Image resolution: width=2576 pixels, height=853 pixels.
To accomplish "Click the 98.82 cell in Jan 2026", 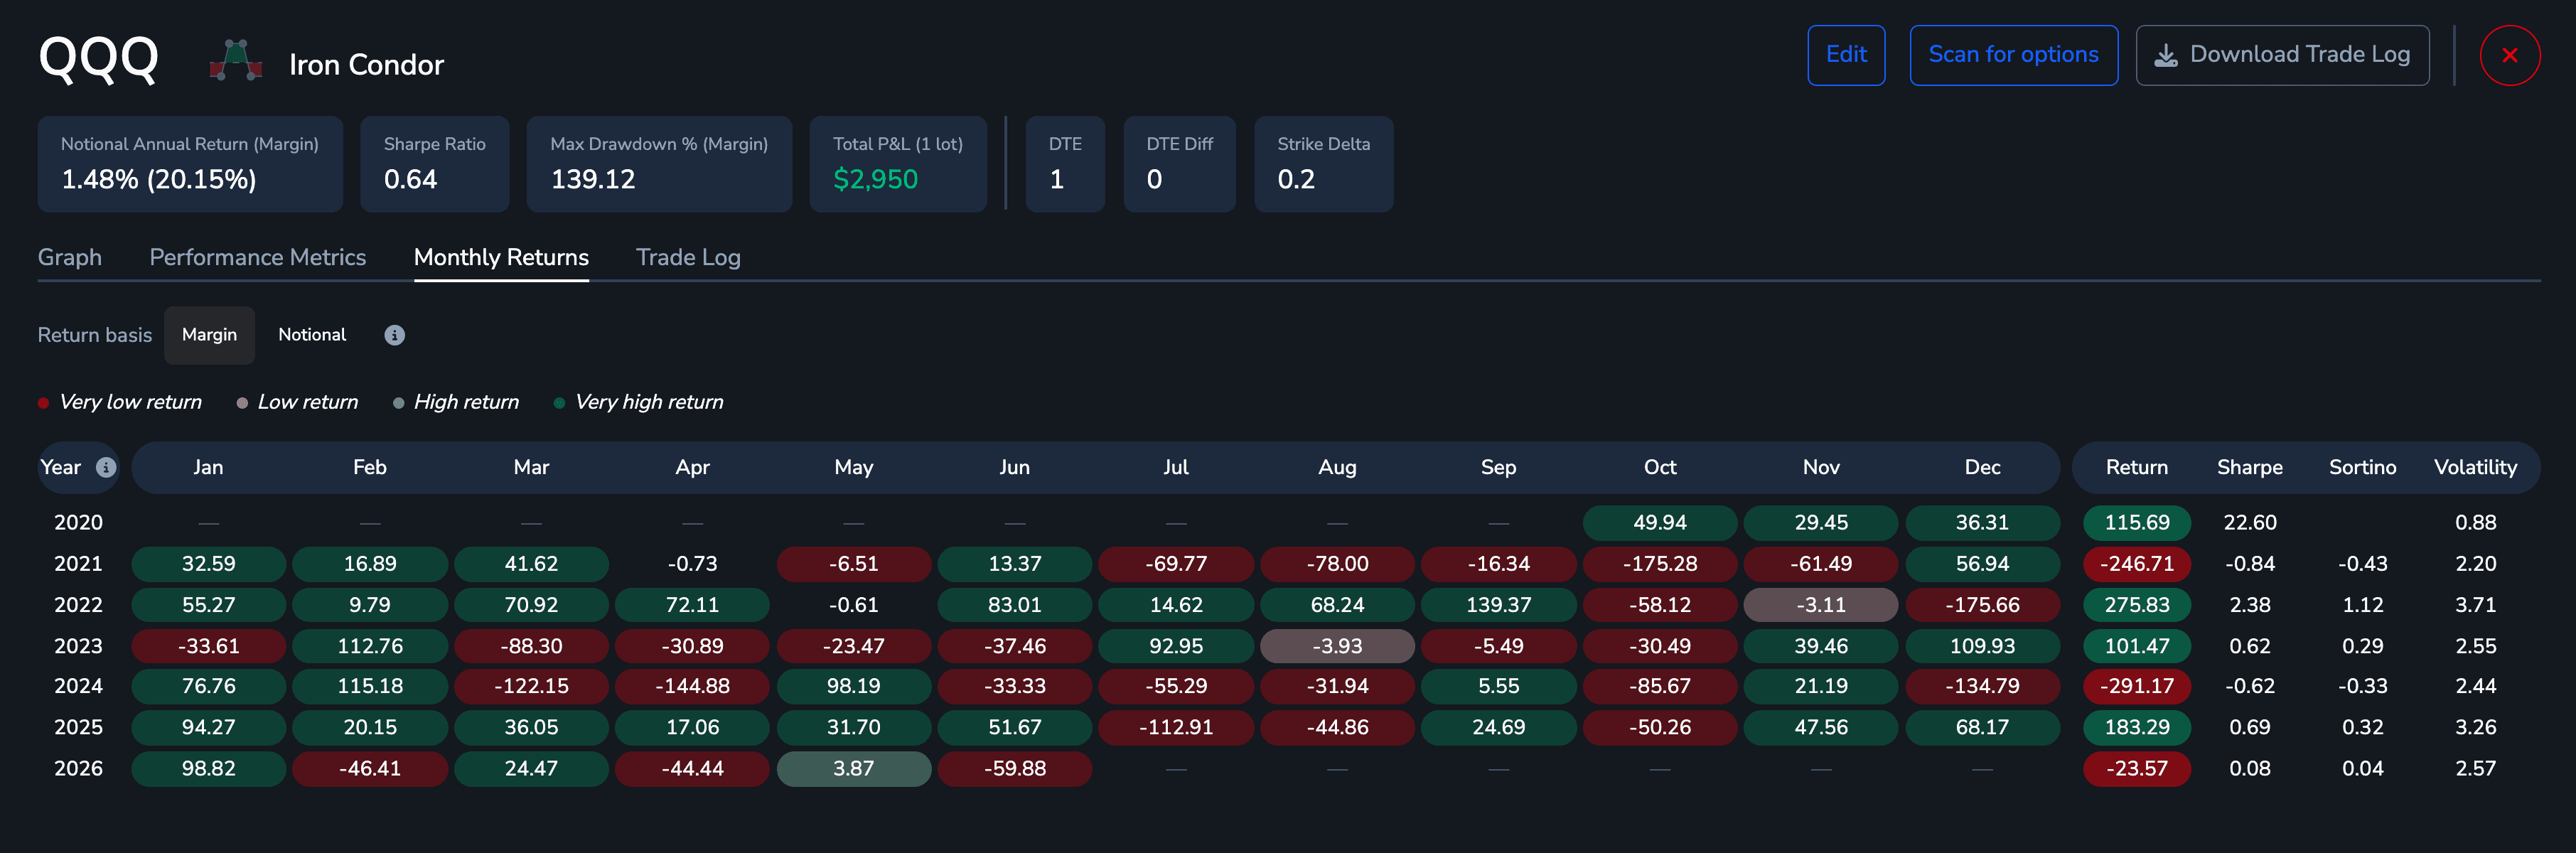I will click(208, 769).
